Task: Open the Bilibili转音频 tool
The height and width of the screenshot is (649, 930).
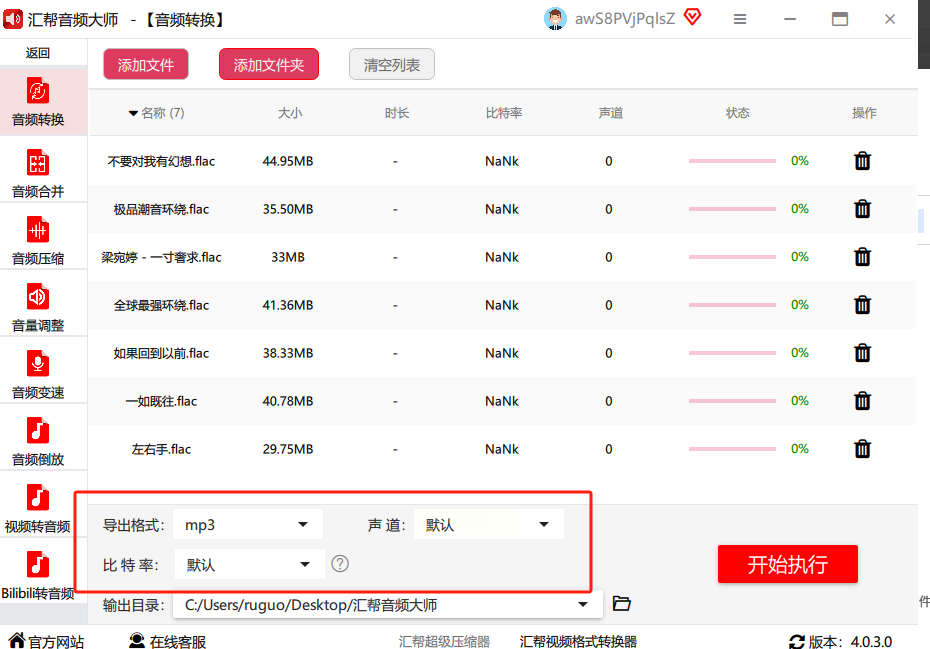Action: click(37, 575)
